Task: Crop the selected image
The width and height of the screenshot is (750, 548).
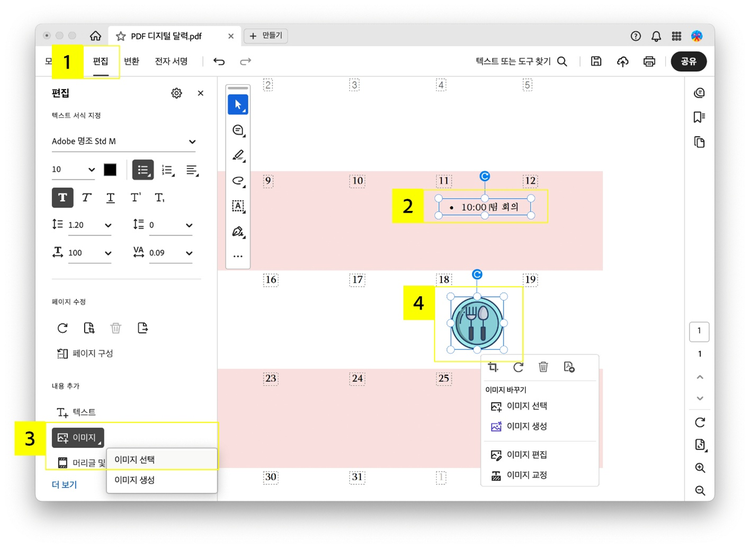Action: (493, 367)
